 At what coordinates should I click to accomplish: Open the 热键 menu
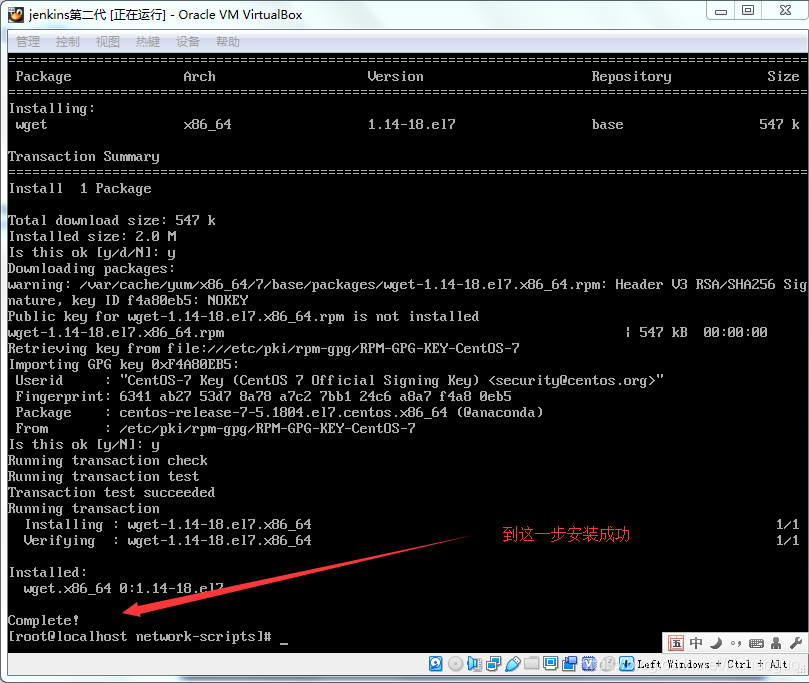148,42
